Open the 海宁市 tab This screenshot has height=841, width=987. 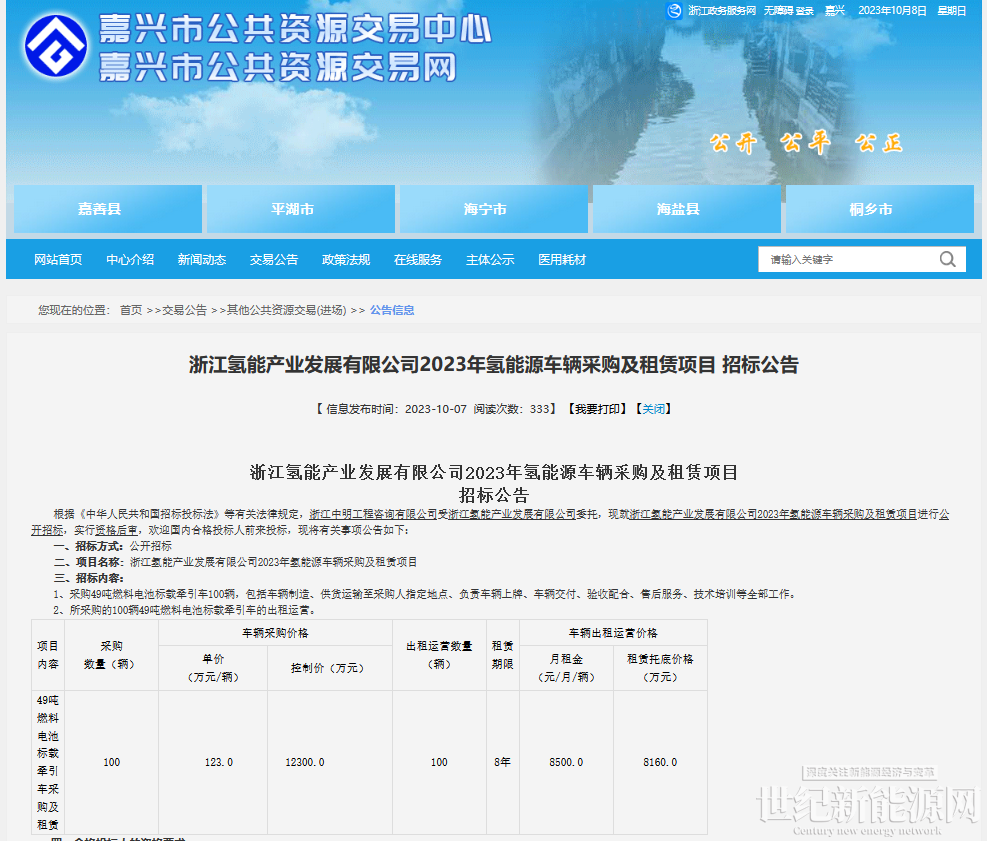(x=494, y=209)
